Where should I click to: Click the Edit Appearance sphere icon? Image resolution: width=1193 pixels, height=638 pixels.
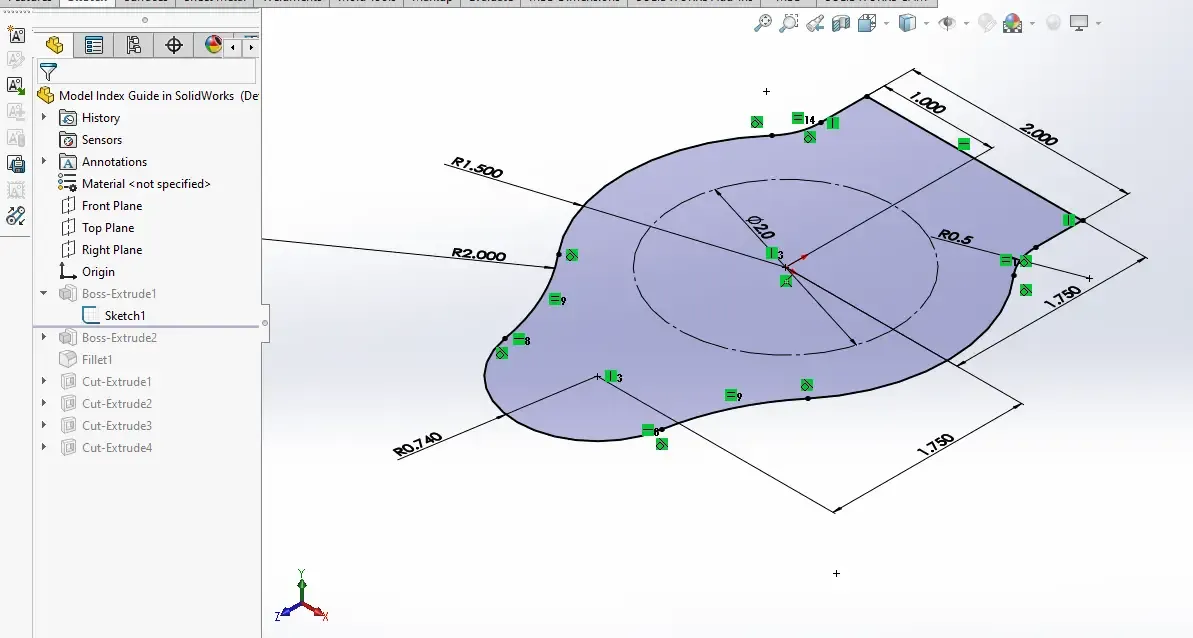pos(987,24)
